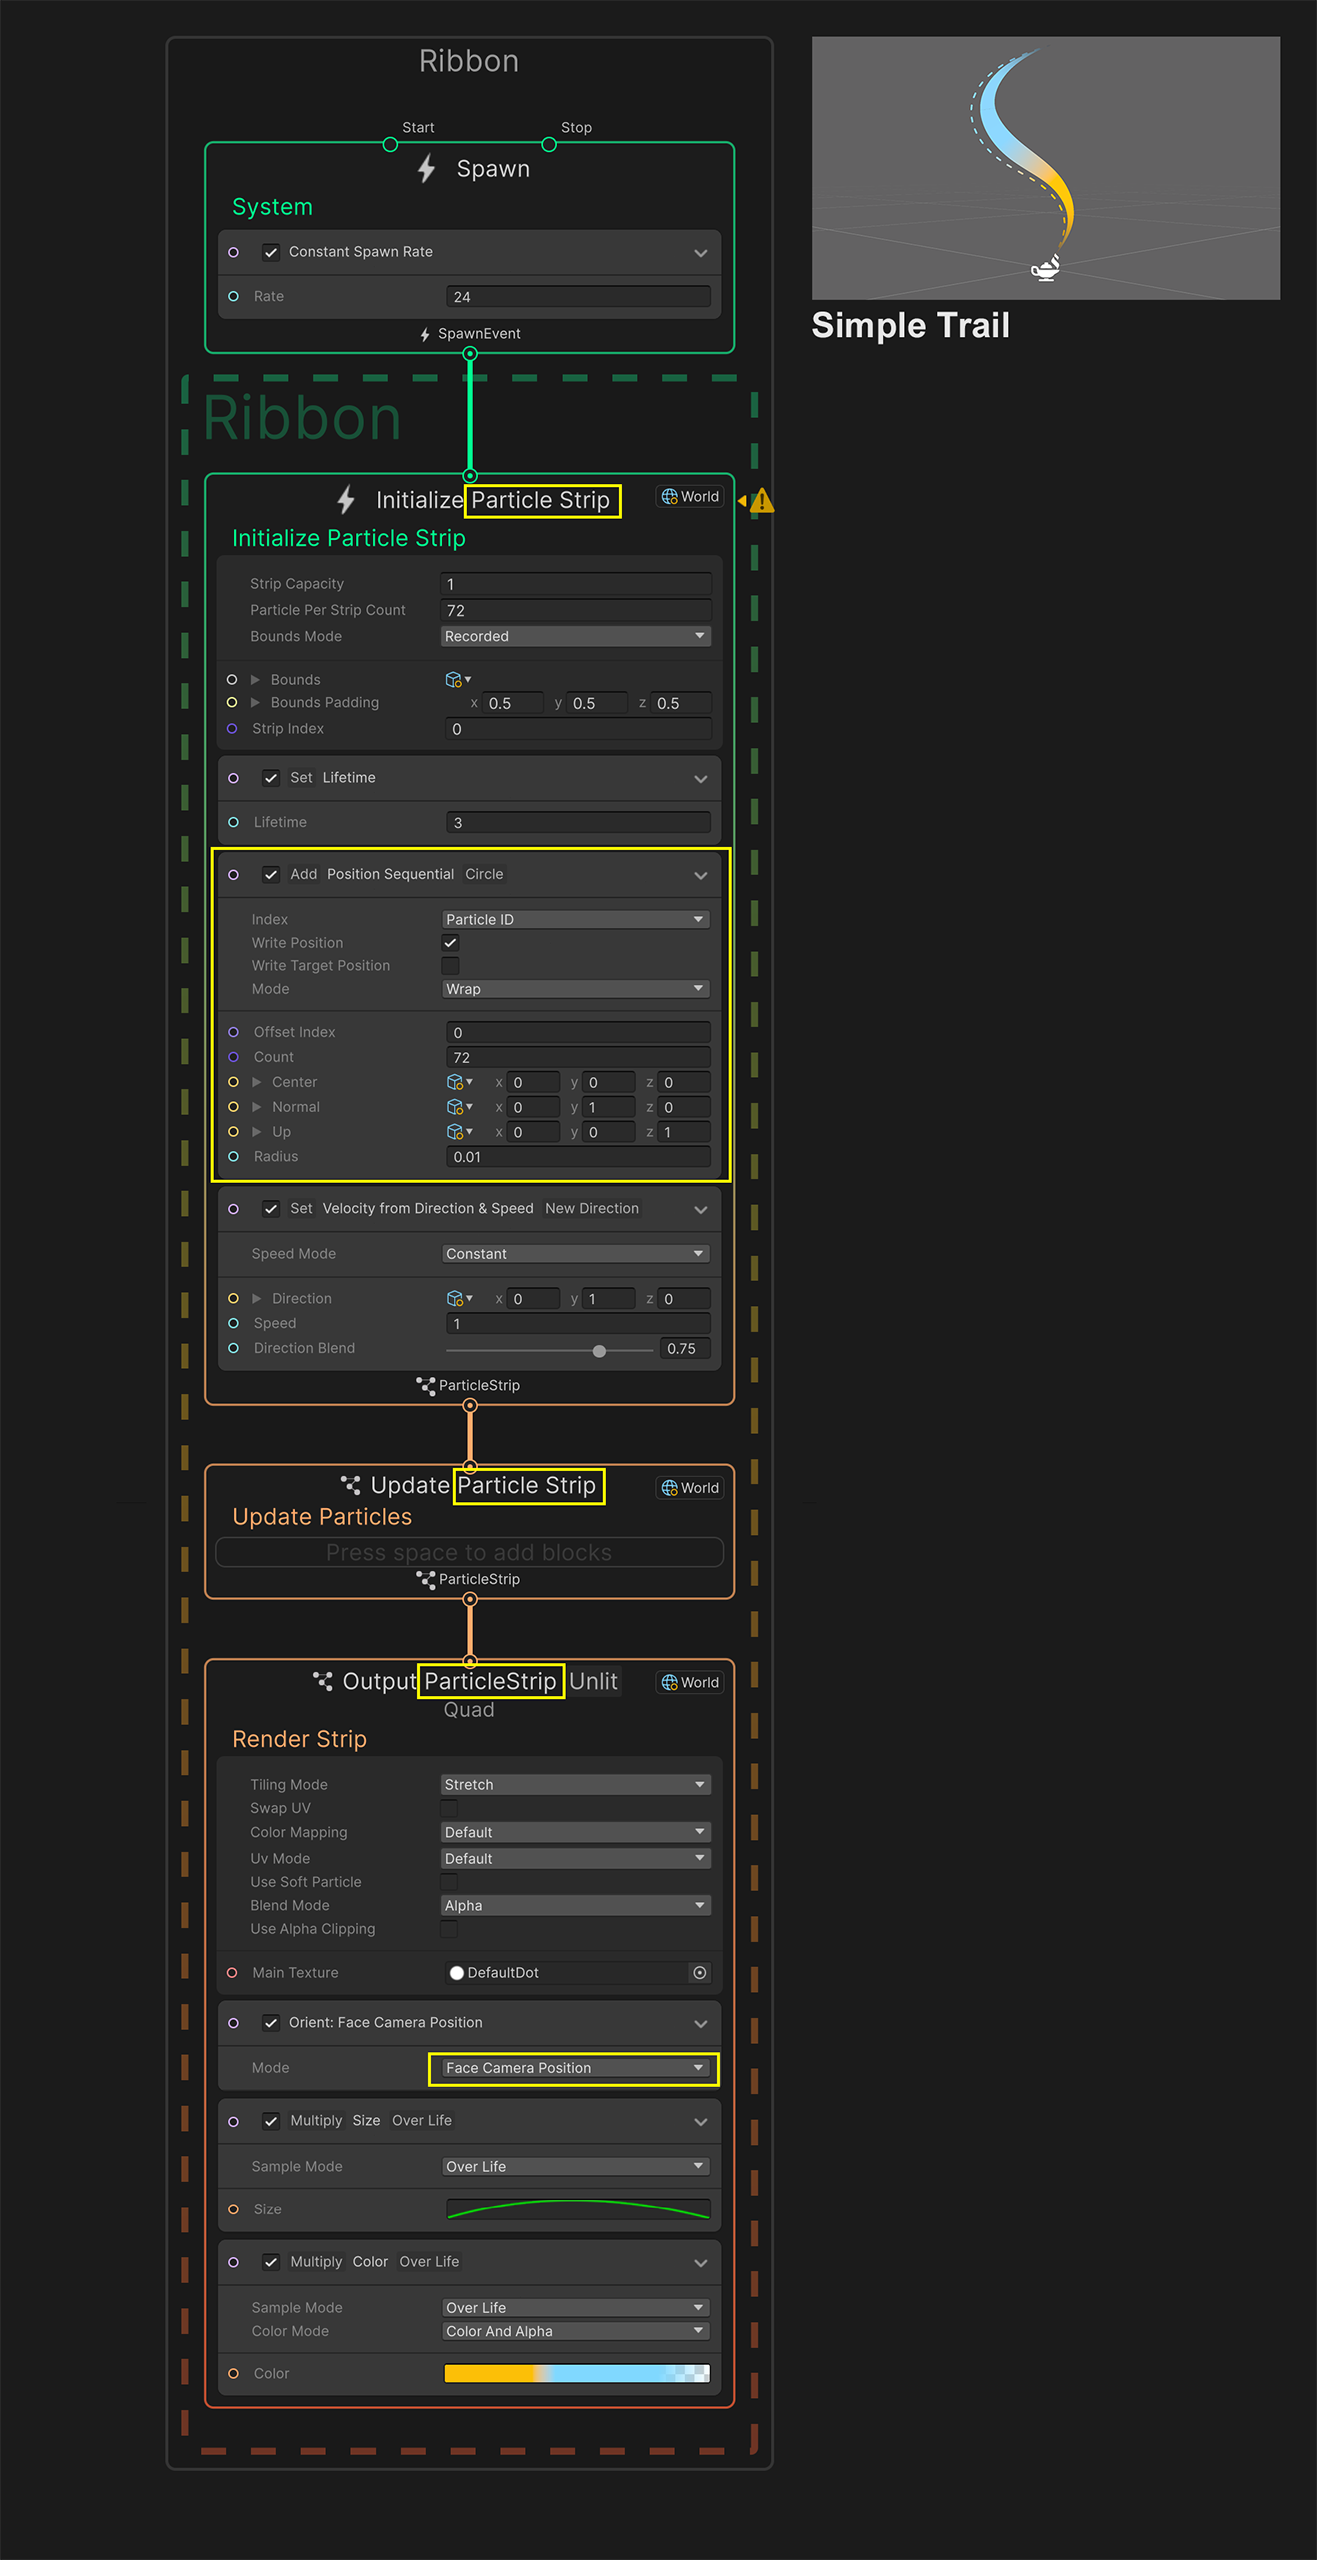This screenshot has width=1317, height=2560.
Task: Click the spawn Rate input field
Action: click(x=578, y=297)
